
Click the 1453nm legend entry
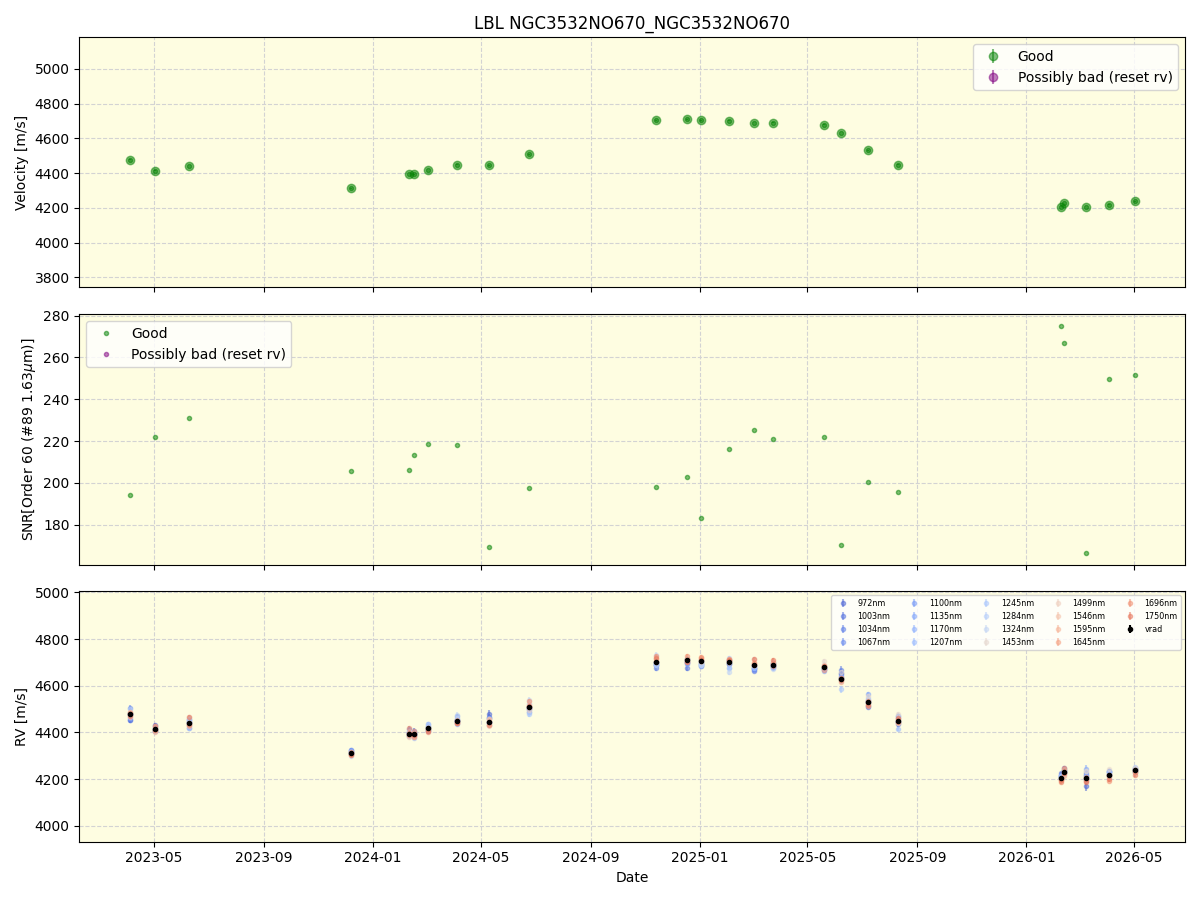pos(1007,642)
